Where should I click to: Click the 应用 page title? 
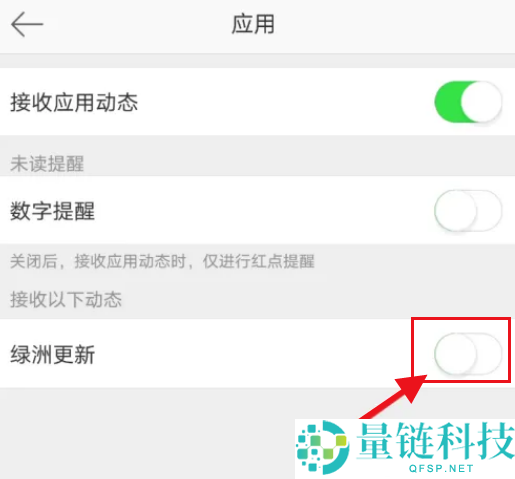point(253,24)
